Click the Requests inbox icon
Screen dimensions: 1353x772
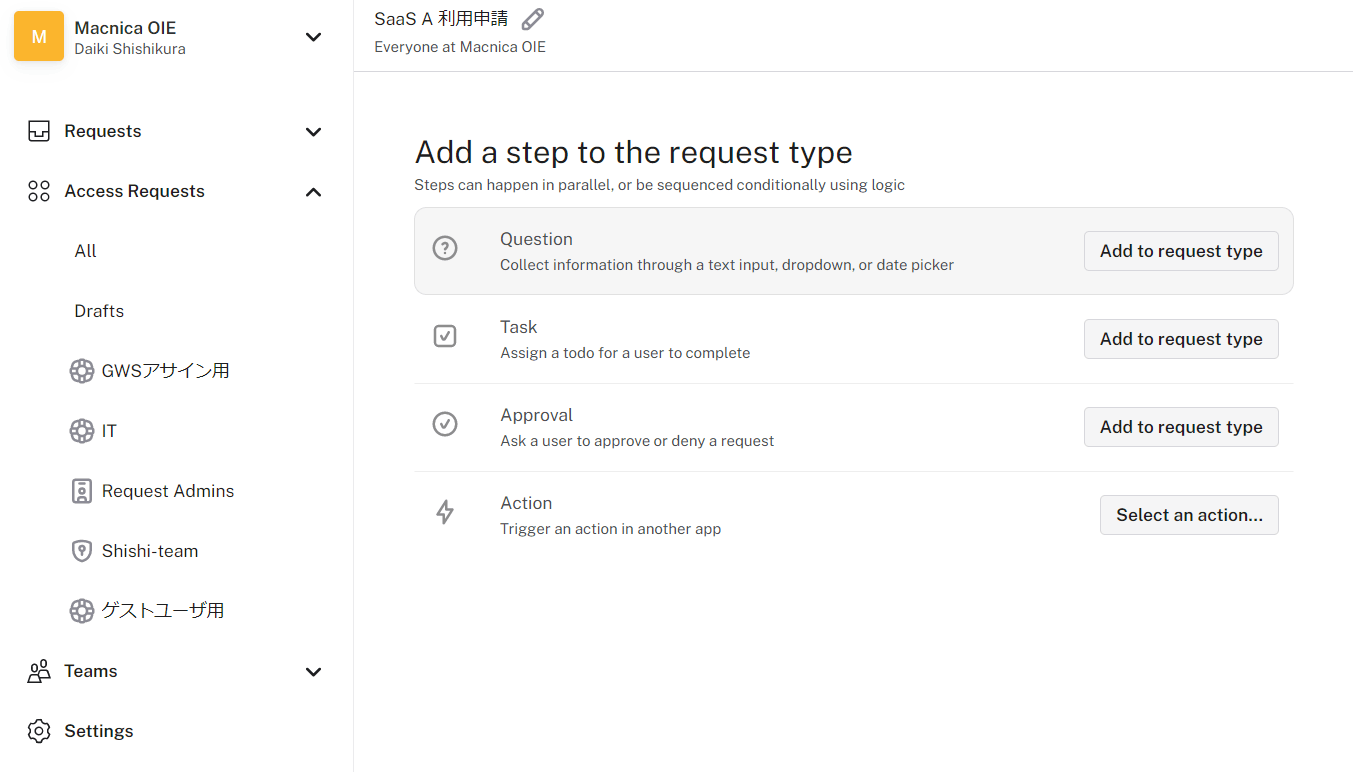click(x=39, y=131)
